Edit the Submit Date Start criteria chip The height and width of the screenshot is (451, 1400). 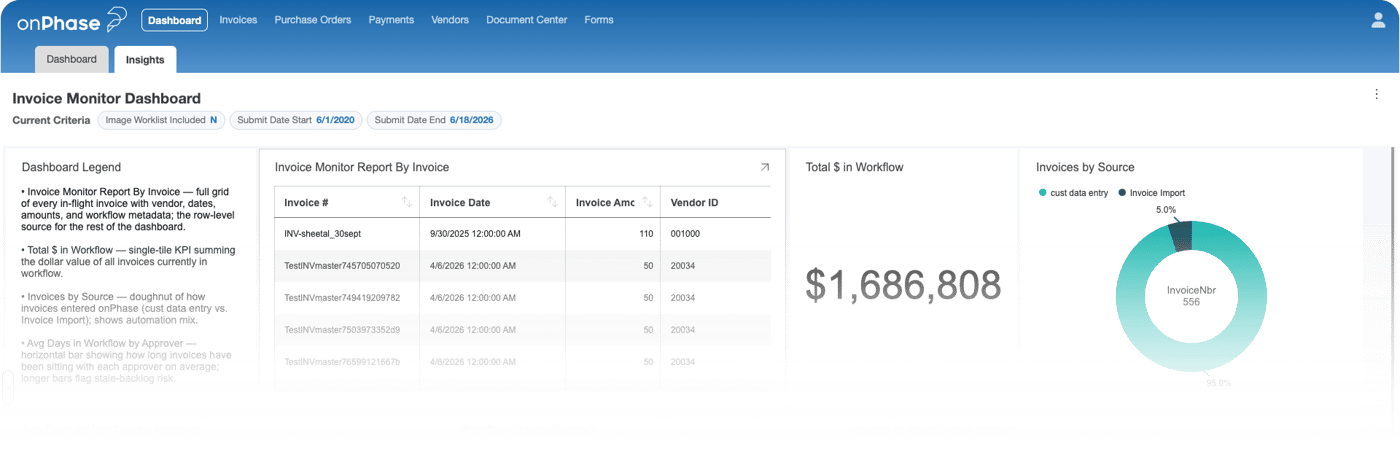tap(296, 120)
